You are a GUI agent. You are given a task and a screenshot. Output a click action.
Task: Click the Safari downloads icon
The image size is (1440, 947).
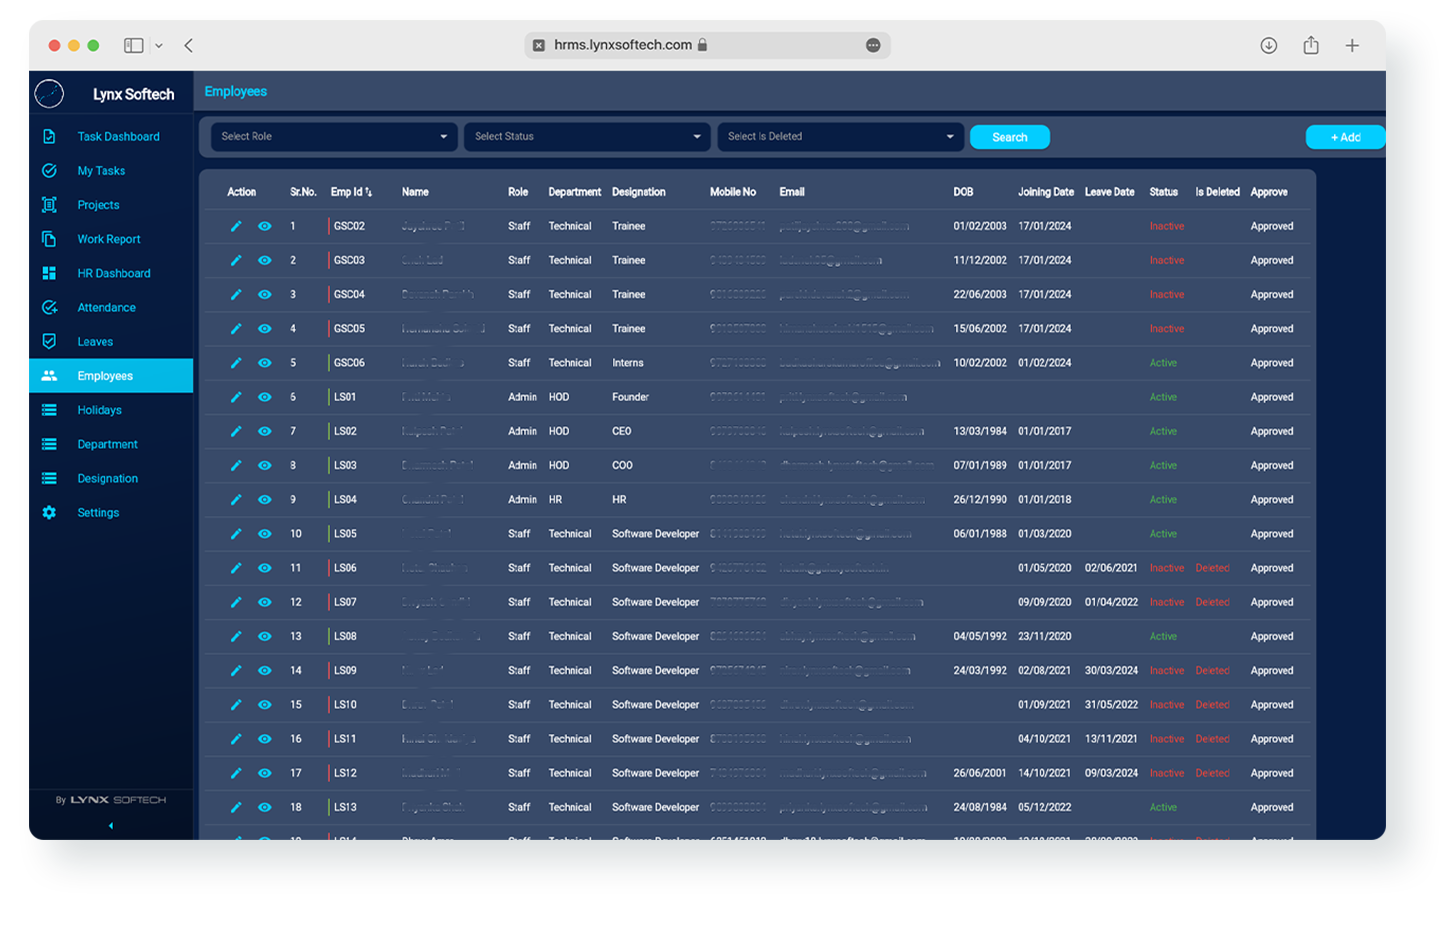tap(1268, 45)
